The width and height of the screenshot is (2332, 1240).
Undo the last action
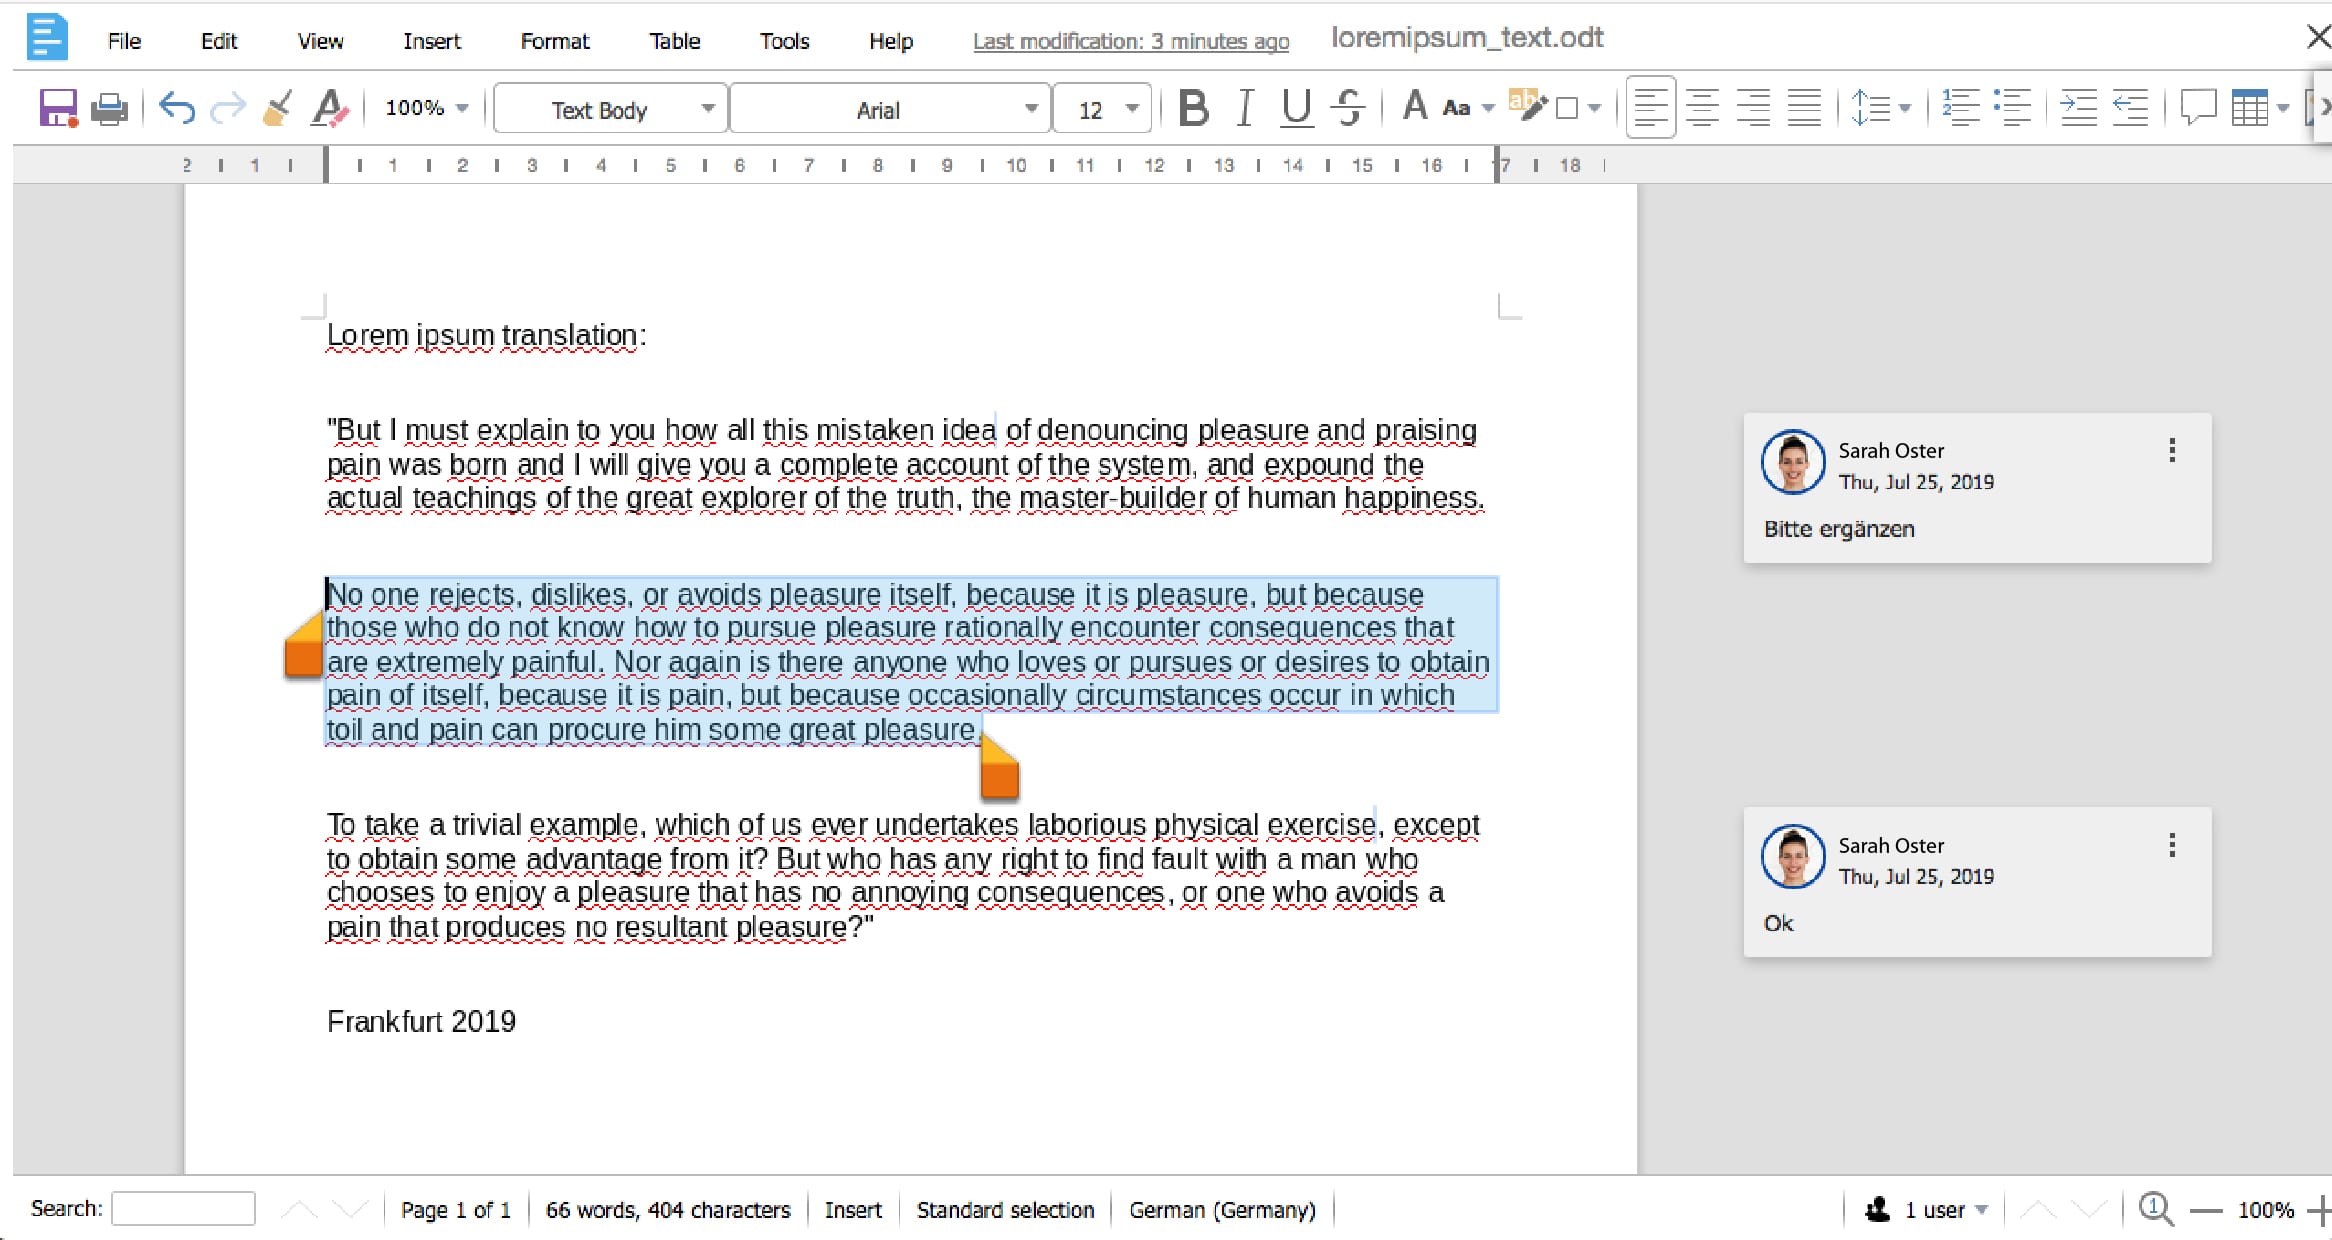pos(177,108)
